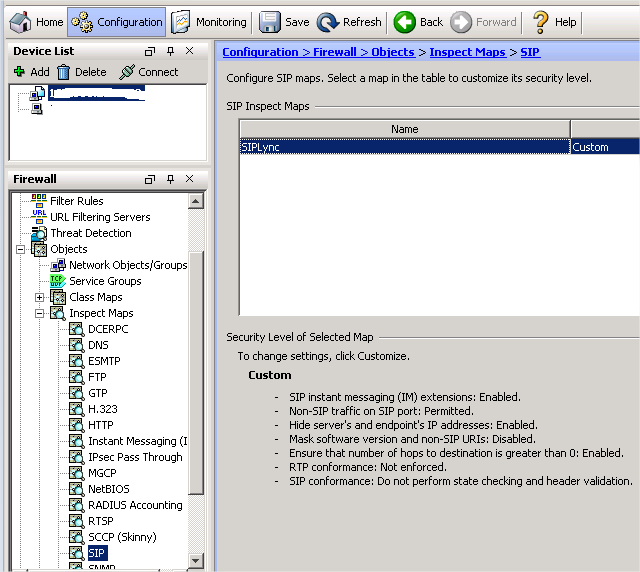Screen dimensions: 640x572
Task: Collapse the Inspect Maps node
Action: [40, 313]
